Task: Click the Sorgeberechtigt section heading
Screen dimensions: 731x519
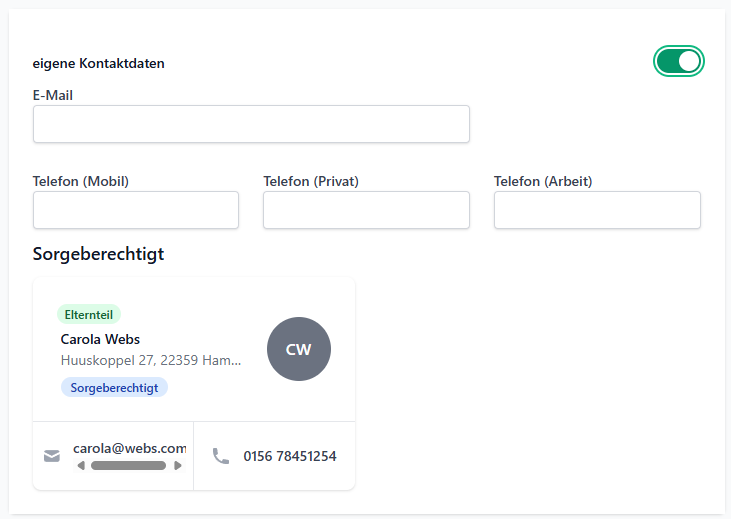Action: pos(98,254)
